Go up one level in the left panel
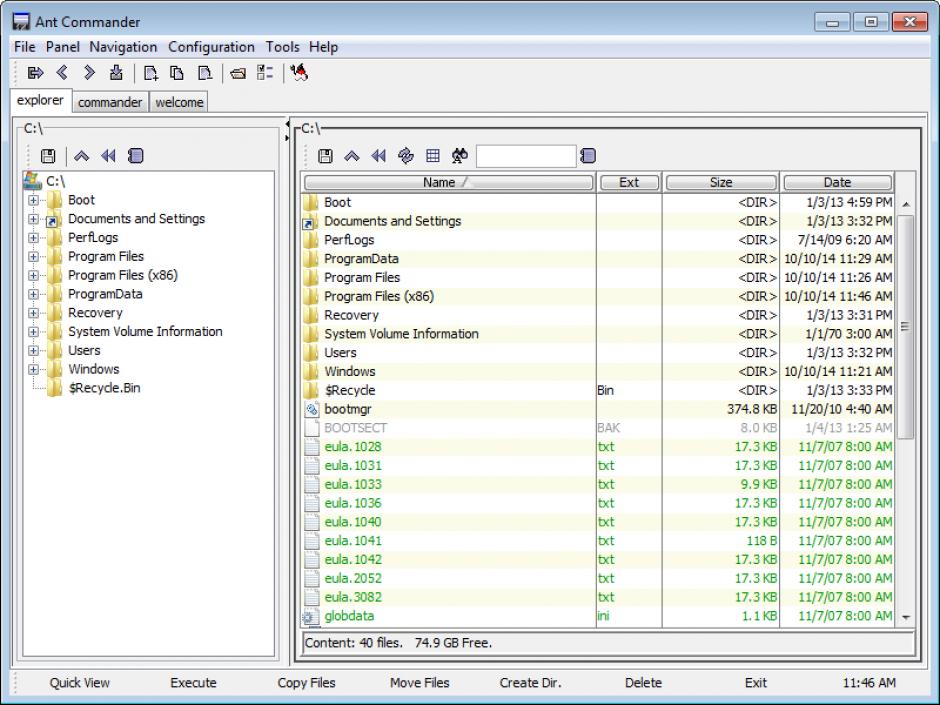Screen dimensions: 940x705 82,156
